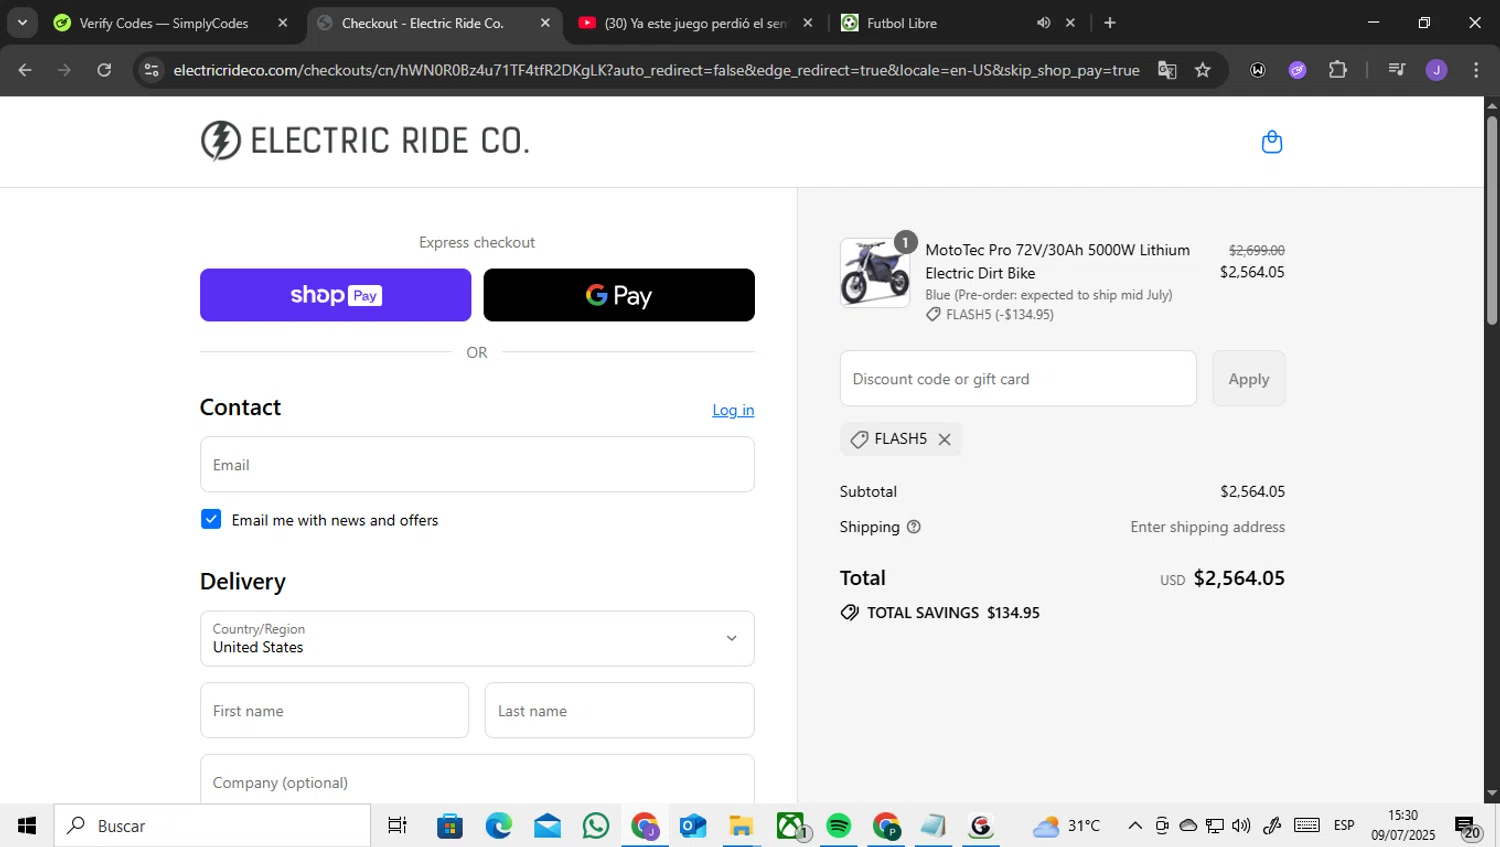The width and height of the screenshot is (1500, 847).
Task: Bookmark this page with the star icon
Action: pos(1203,70)
